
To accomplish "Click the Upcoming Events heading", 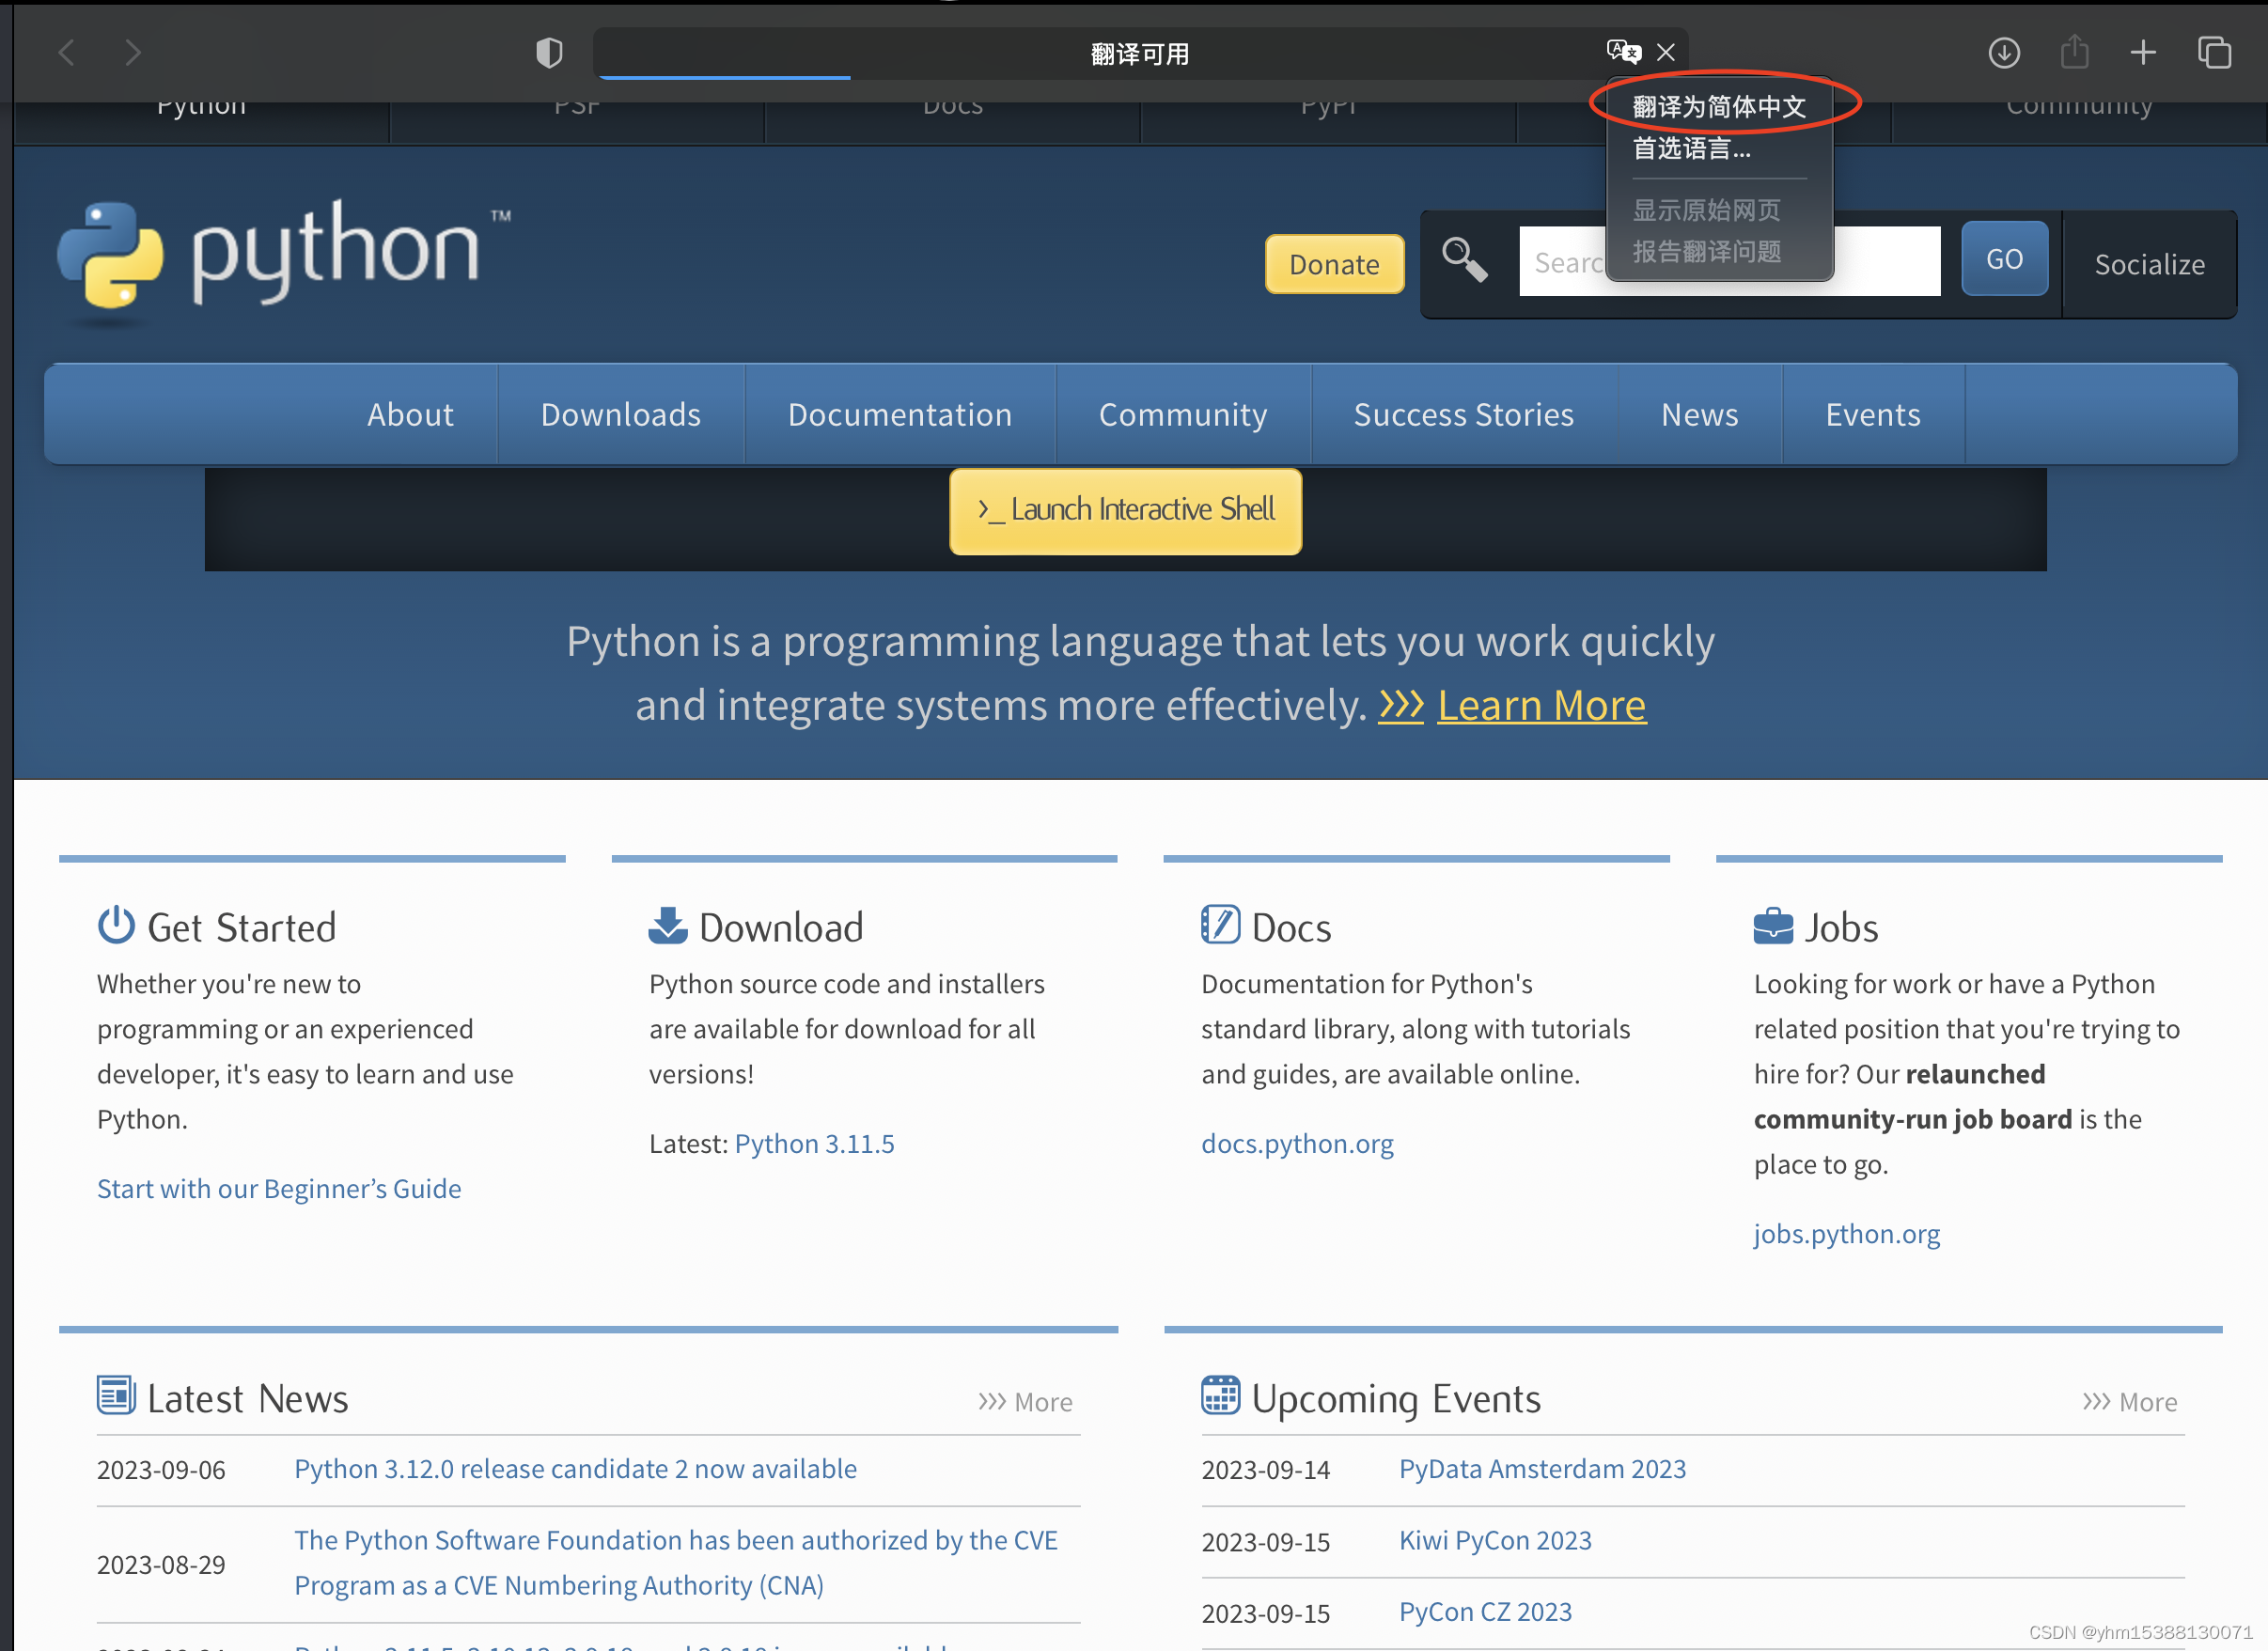I will pos(1396,1399).
